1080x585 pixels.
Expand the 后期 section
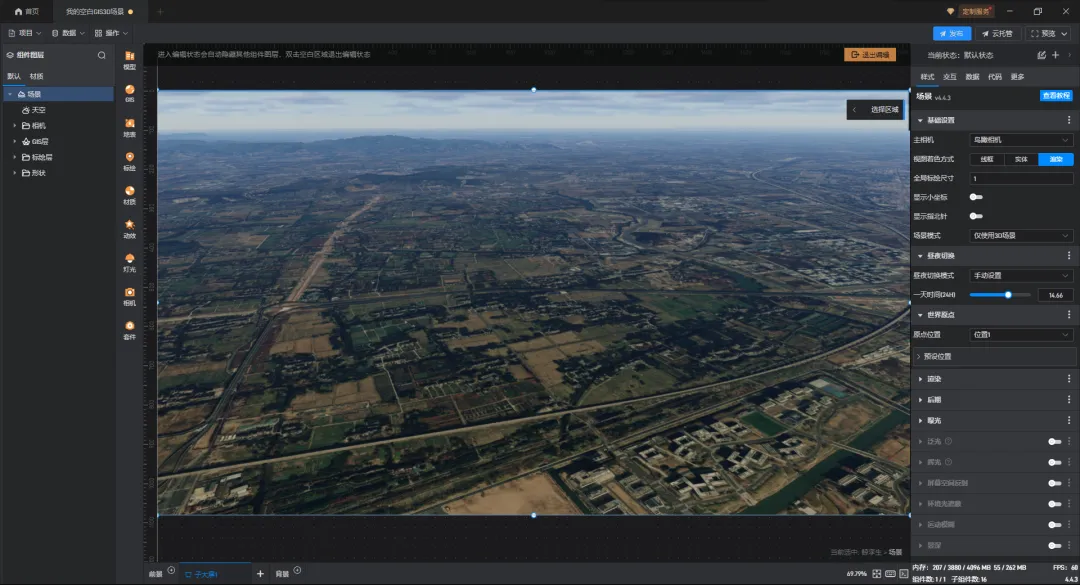921,400
